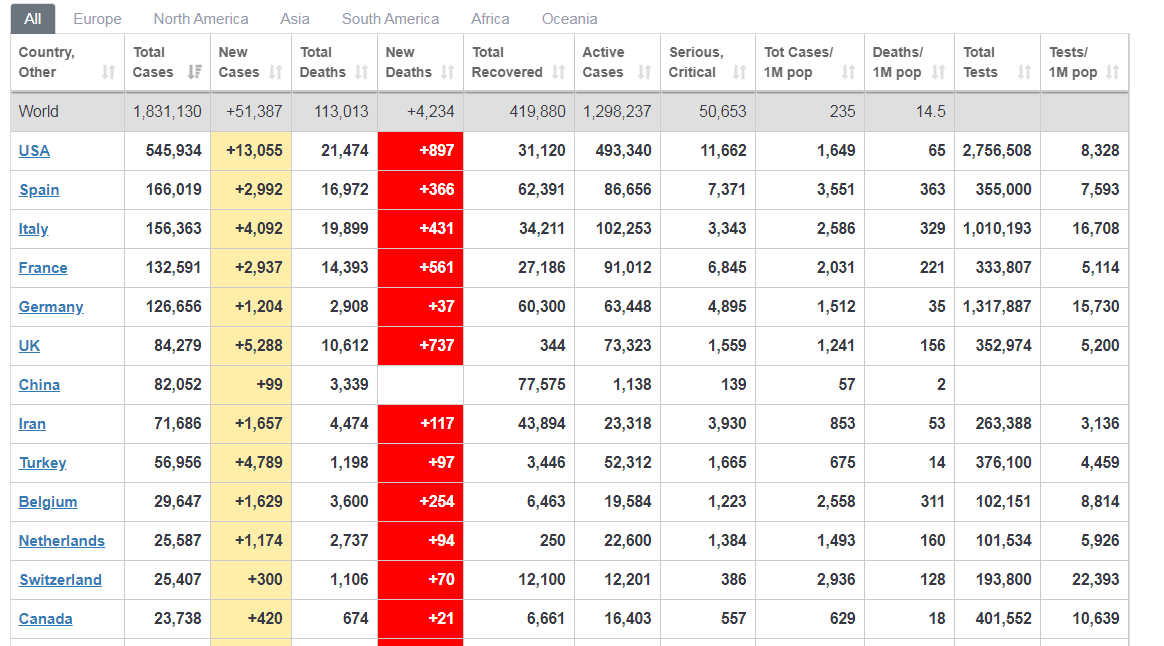Click the Spain country link
Screen dimensions: 1164x646
tap(39, 190)
